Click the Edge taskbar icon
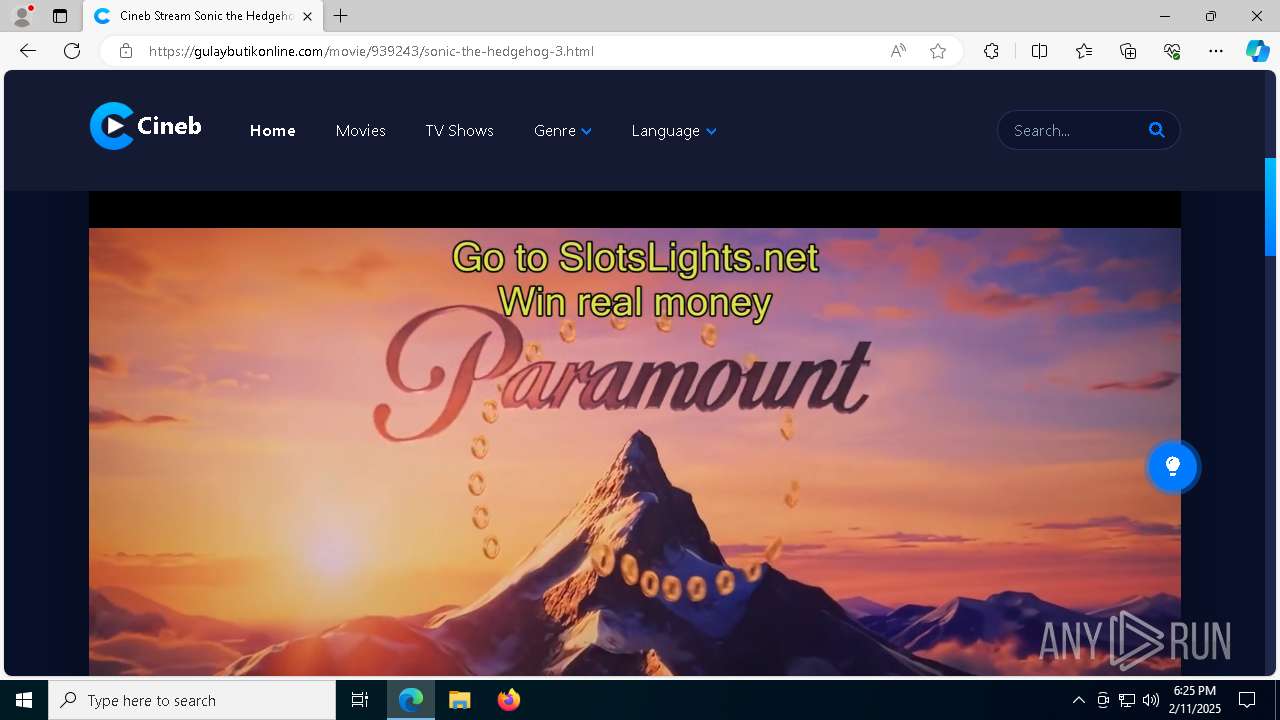The image size is (1280, 720). (x=411, y=700)
